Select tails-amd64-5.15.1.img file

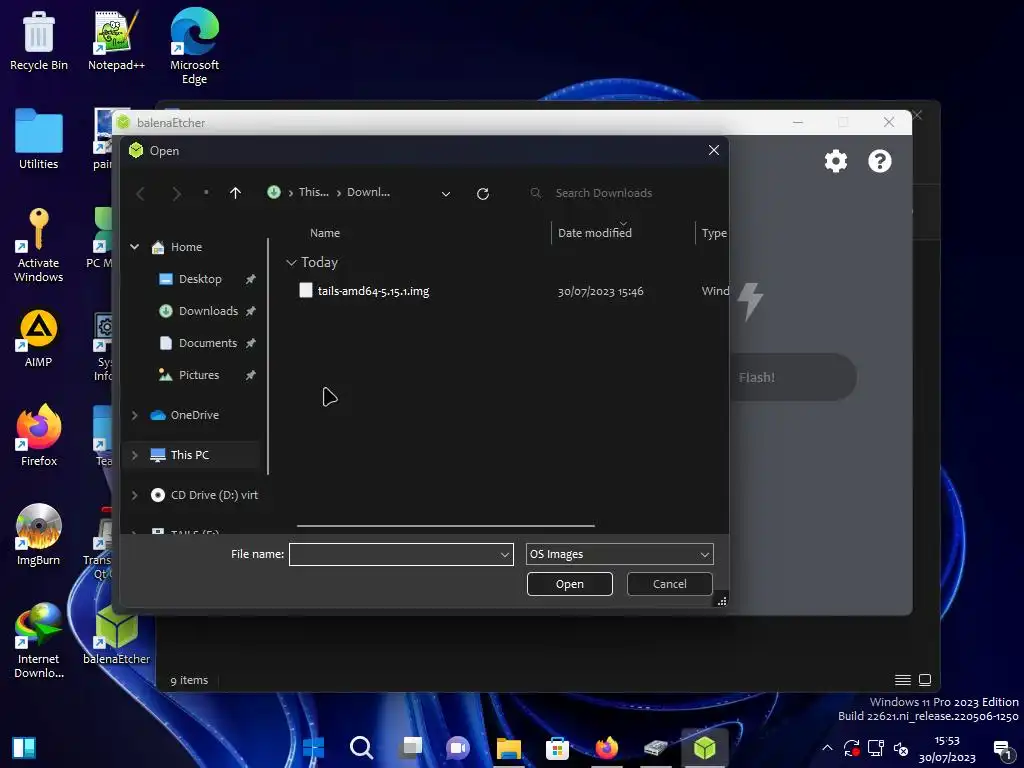click(373, 291)
